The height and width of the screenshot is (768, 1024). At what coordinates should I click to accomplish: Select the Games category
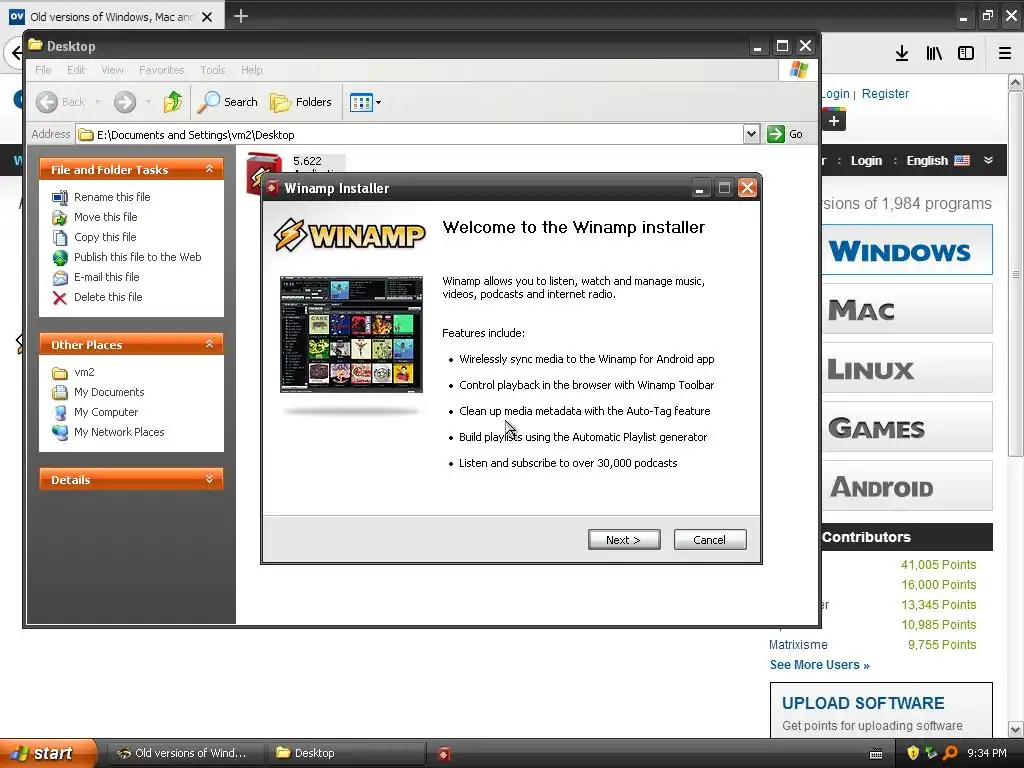click(x=907, y=428)
